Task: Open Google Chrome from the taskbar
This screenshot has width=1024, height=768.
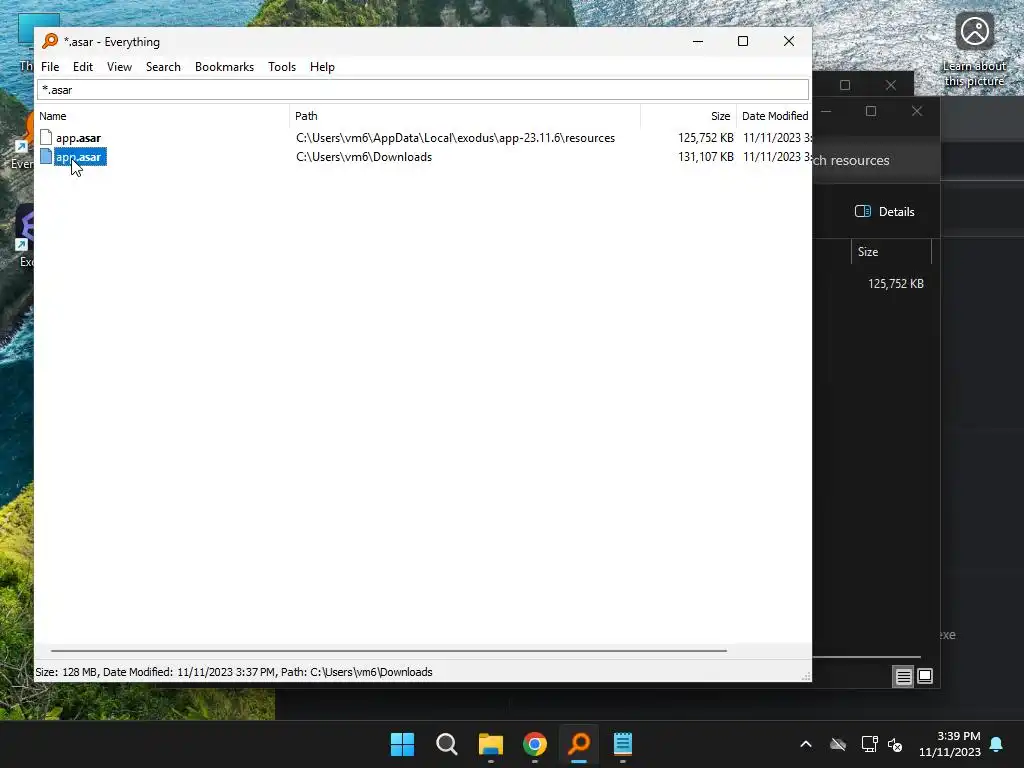Action: pos(535,744)
